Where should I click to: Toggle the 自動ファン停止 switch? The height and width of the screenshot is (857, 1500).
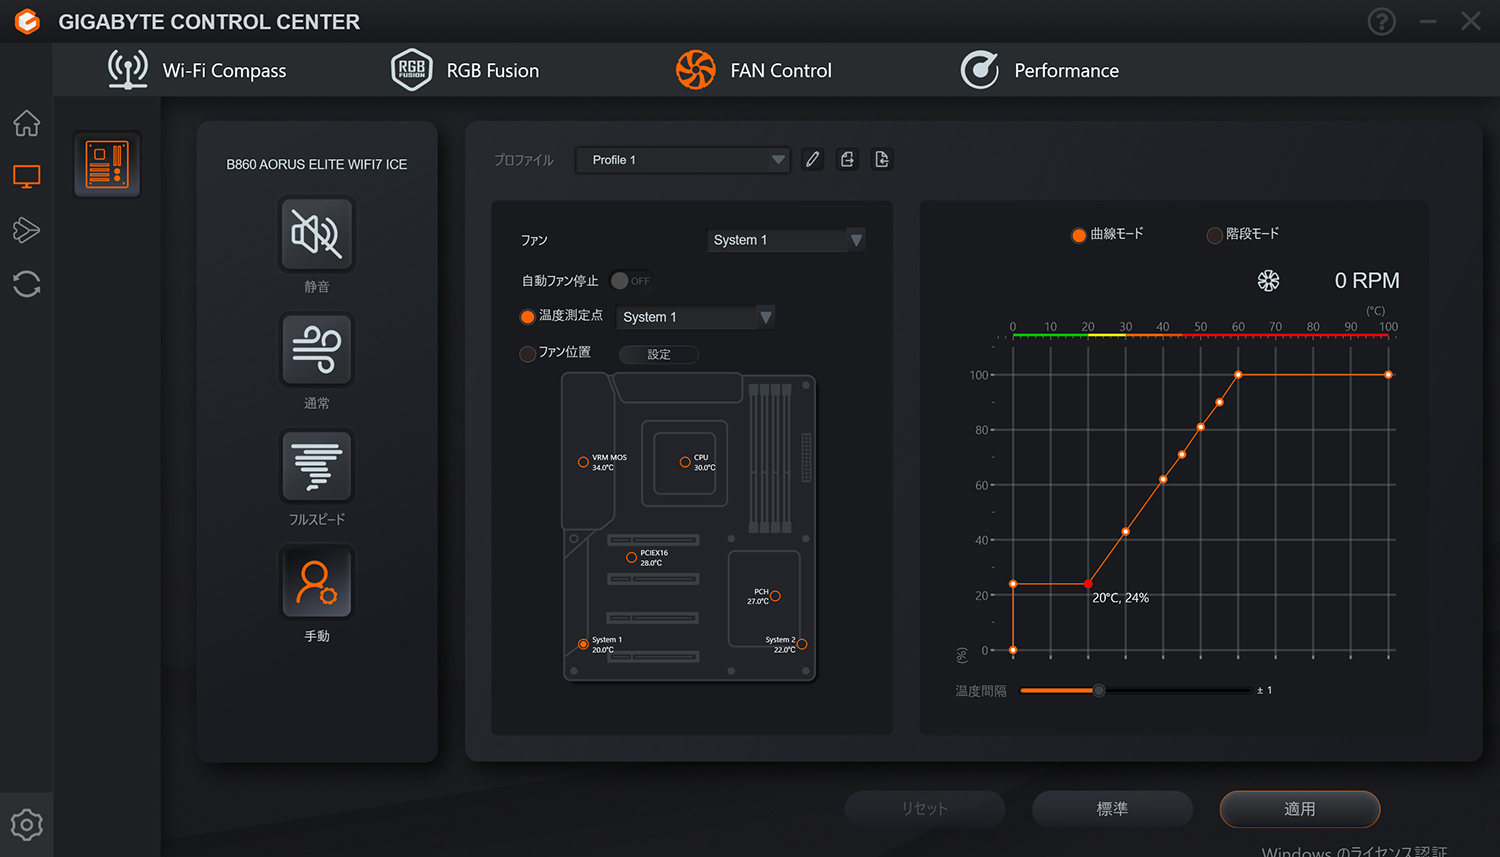click(x=631, y=281)
